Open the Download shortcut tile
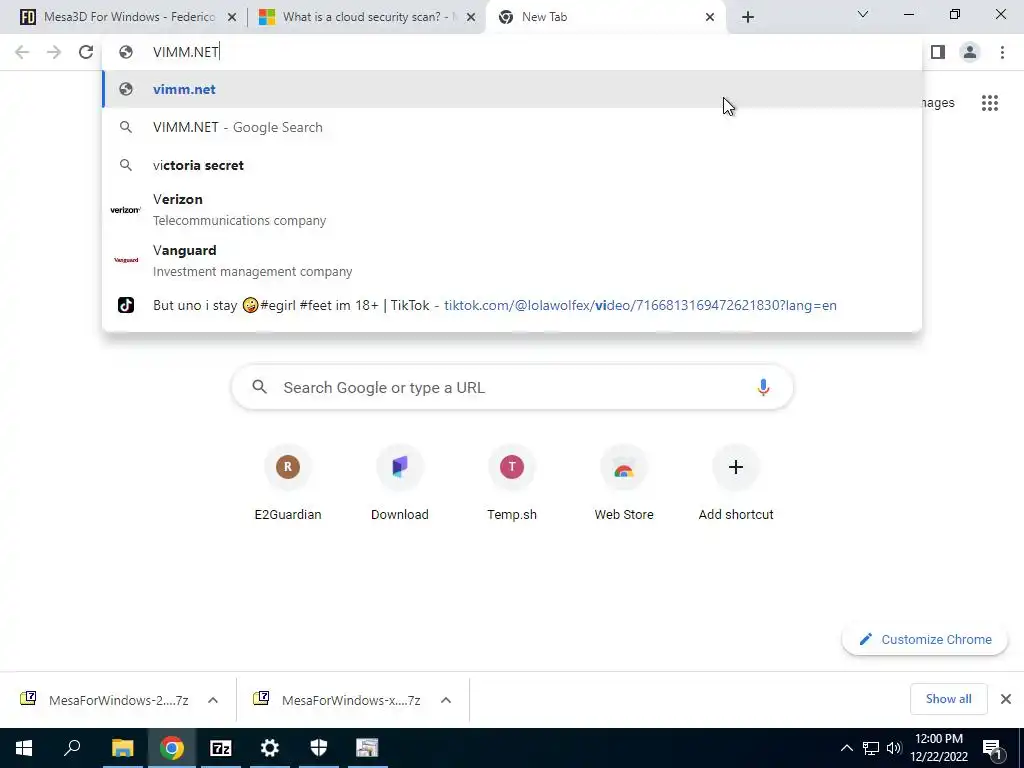1024x768 pixels. [x=400, y=483]
